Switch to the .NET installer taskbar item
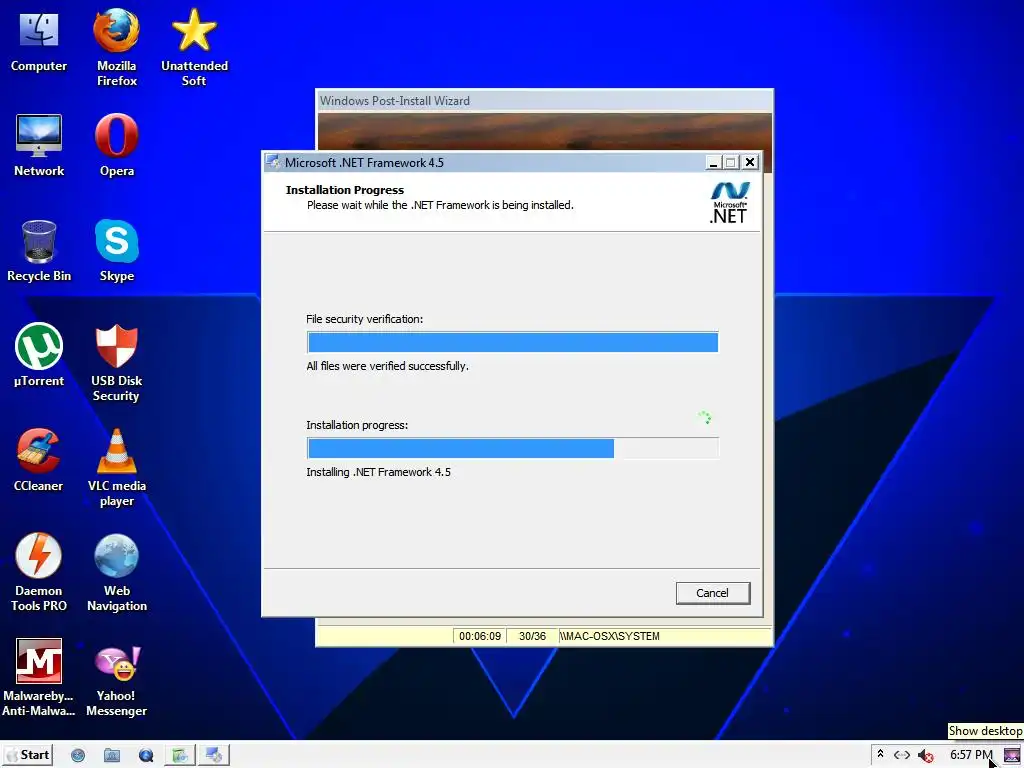 pyautogui.click(x=214, y=756)
